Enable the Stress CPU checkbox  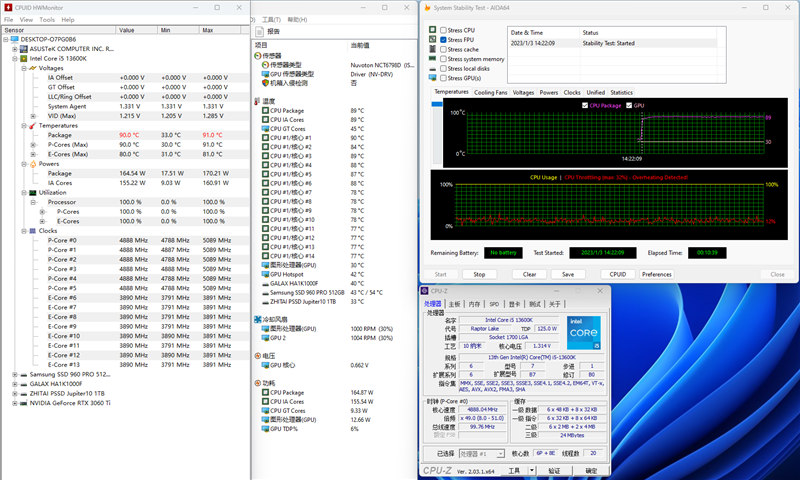coord(444,30)
